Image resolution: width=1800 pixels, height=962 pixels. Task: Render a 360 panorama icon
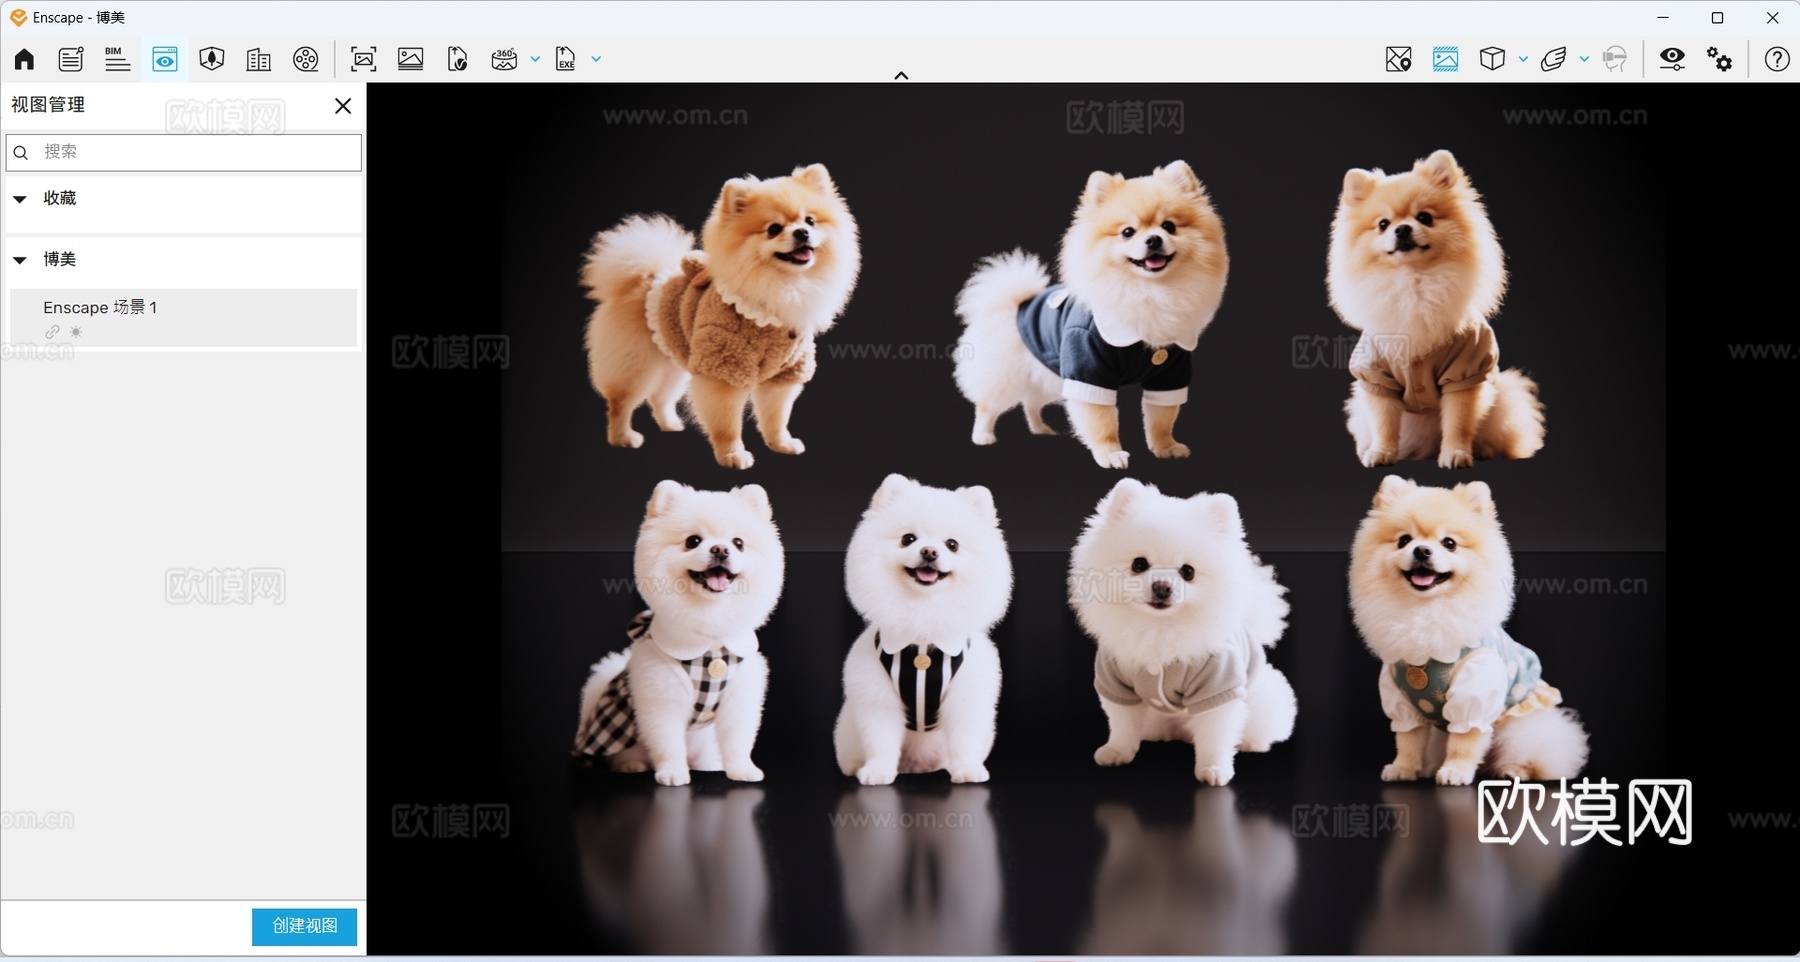(x=505, y=59)
